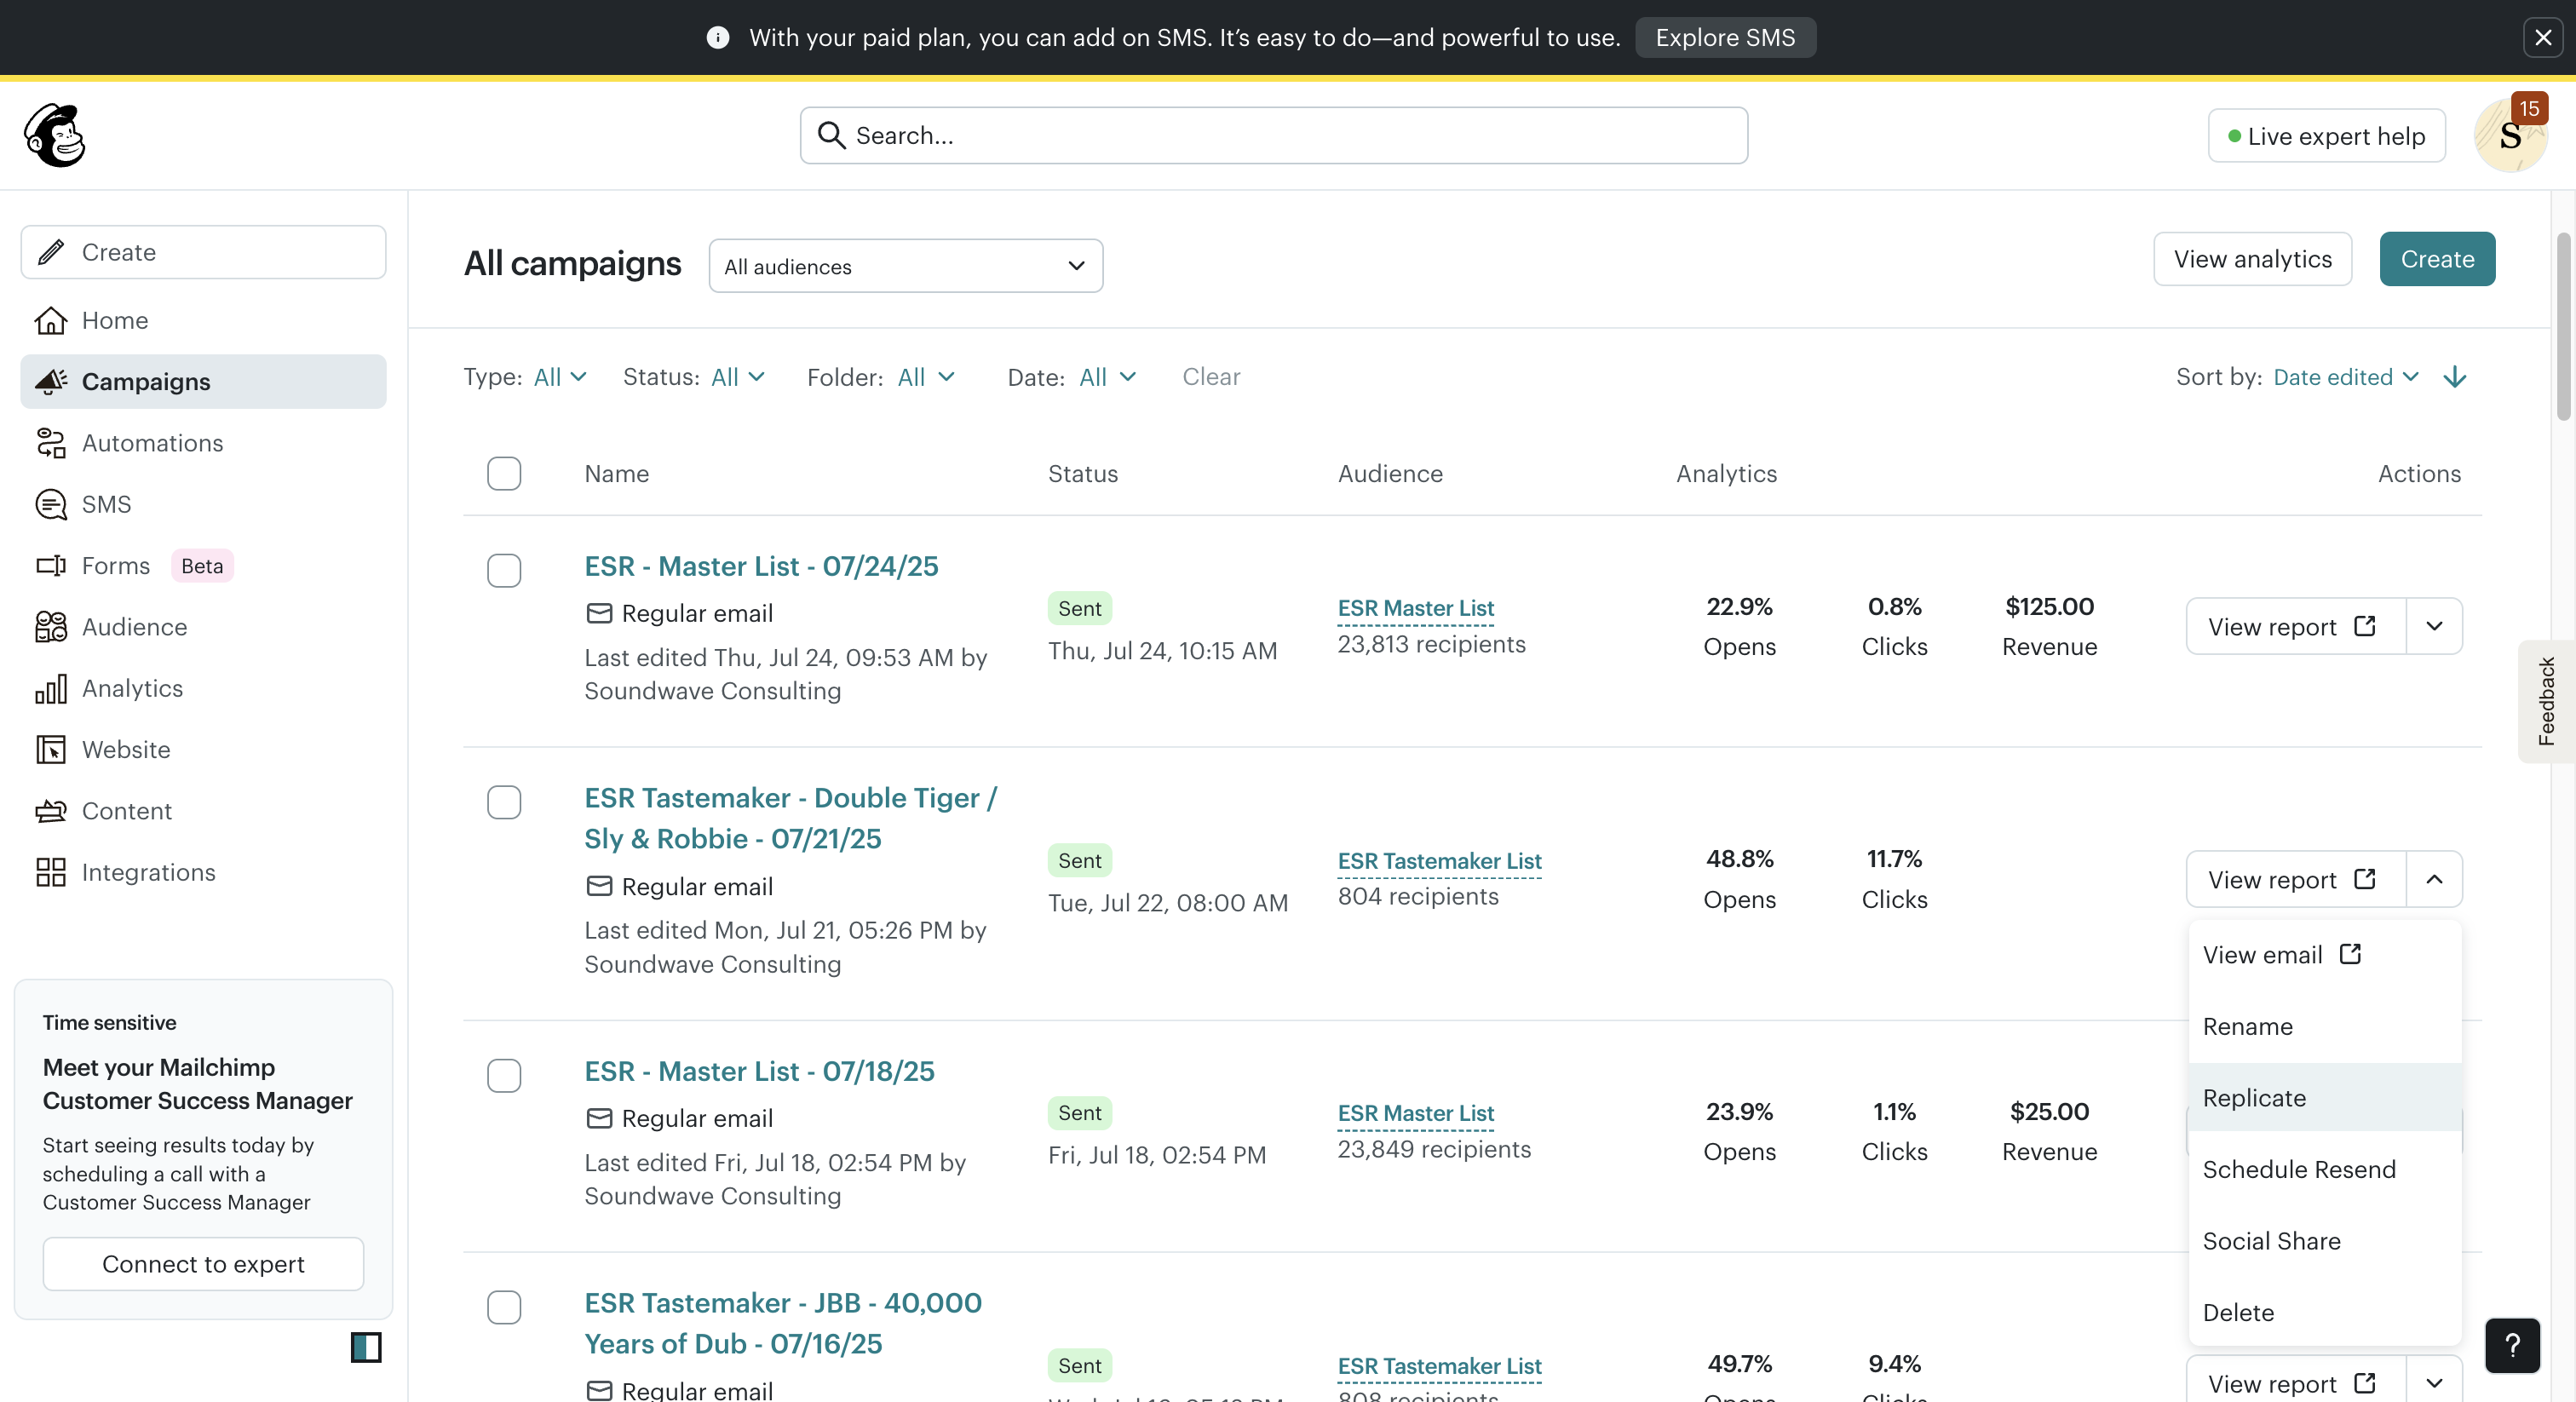This screenshot has width=2576, height=1402.
Task: Click the Automations icon
Action: pos(51,443)
